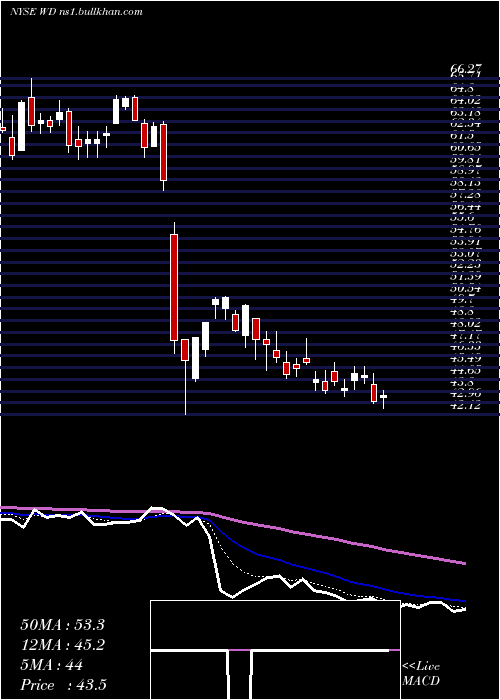Click the 64.02 price axis label
This screenshot has width=500, height=700.
(x=466, y=101)
